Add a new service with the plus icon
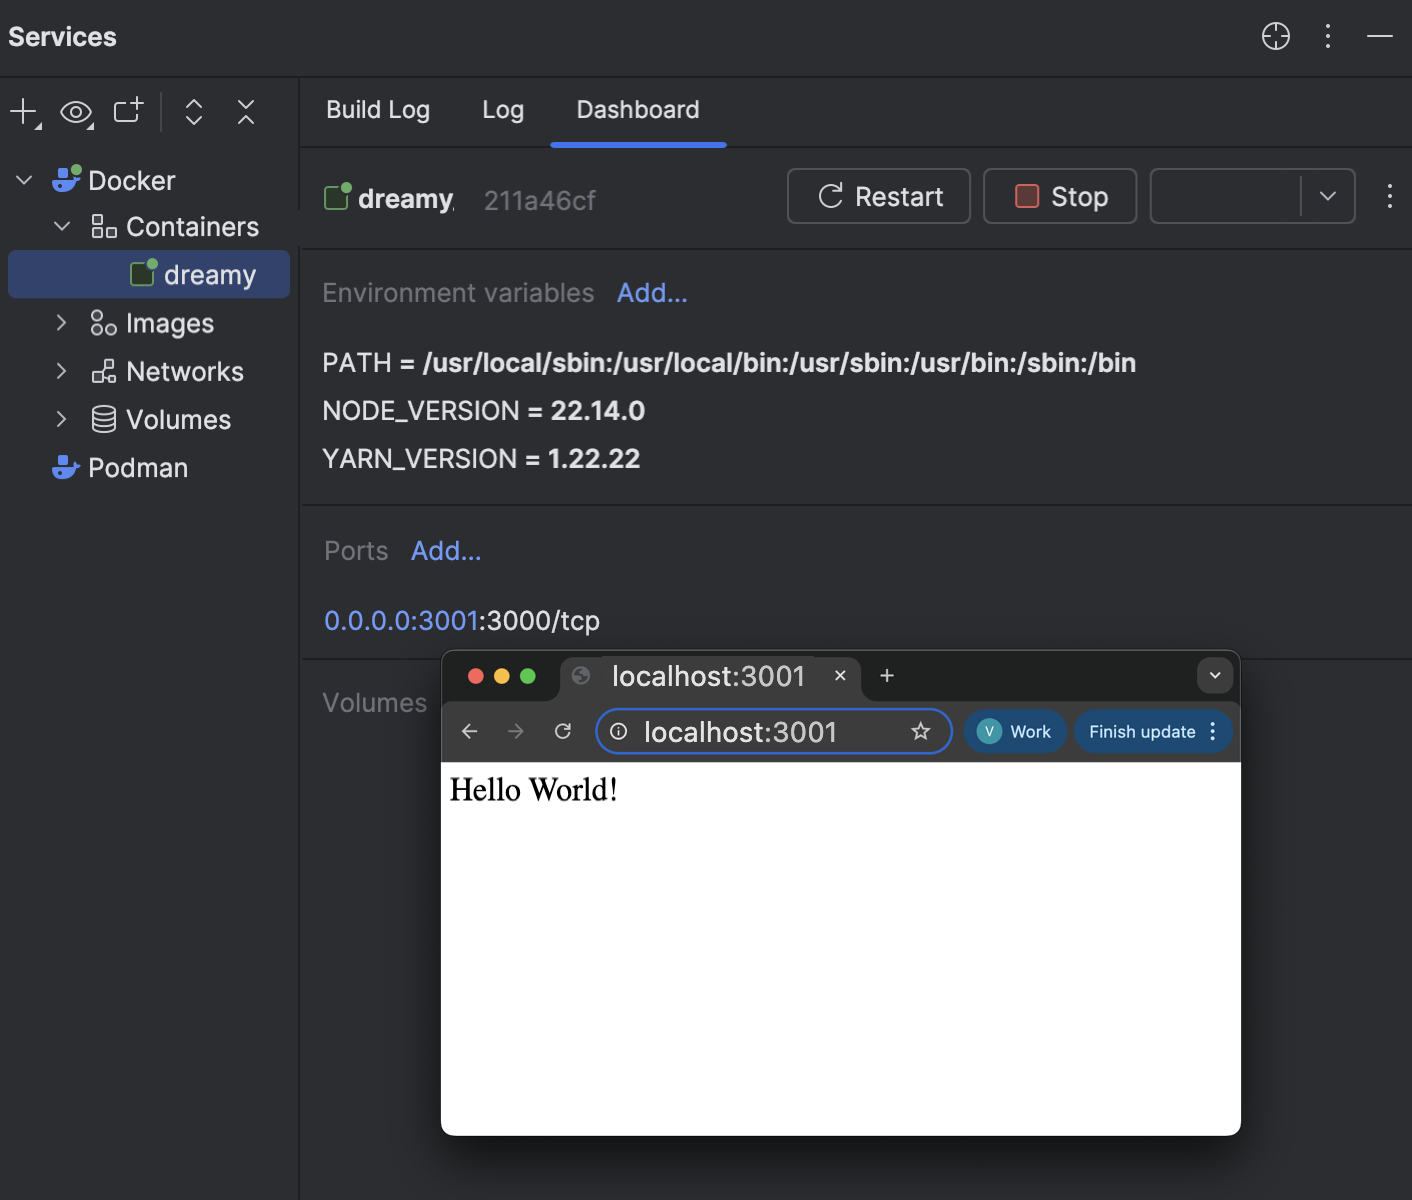The width and height of the screenshot is (1412, 1200). 22,112
